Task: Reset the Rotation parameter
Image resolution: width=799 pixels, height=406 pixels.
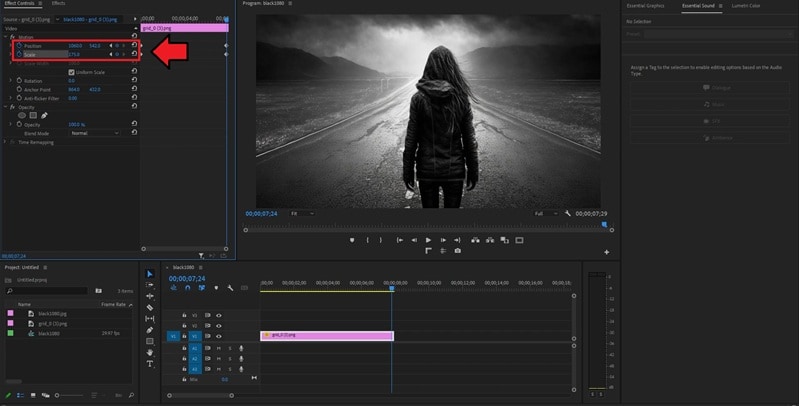Action: 135,80
